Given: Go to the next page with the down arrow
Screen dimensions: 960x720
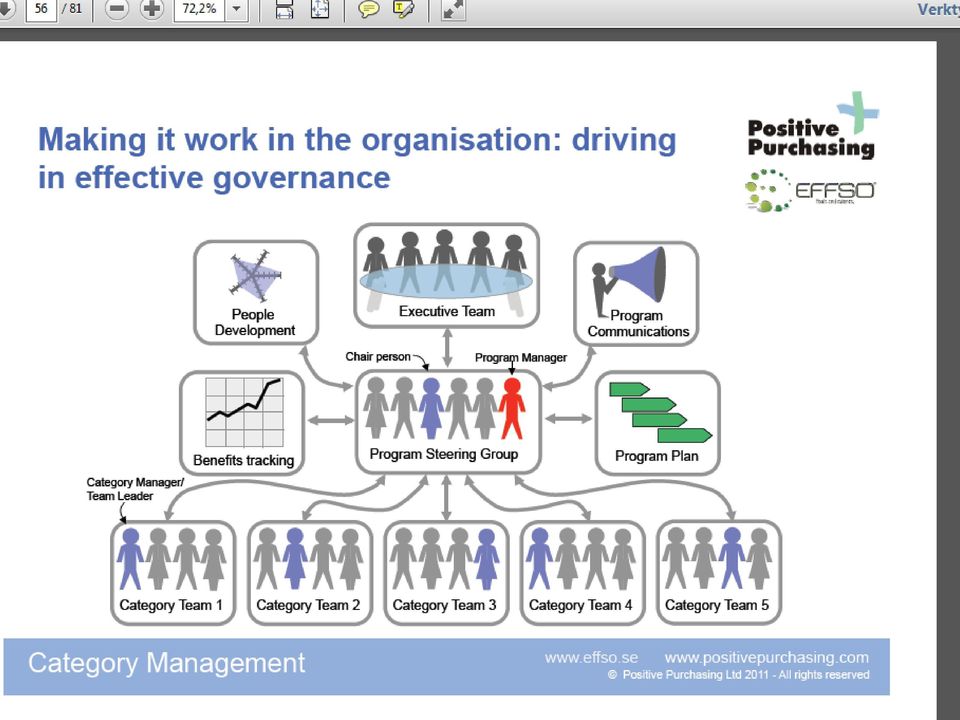Looking at the screenshot, I should tap(5, 9).
